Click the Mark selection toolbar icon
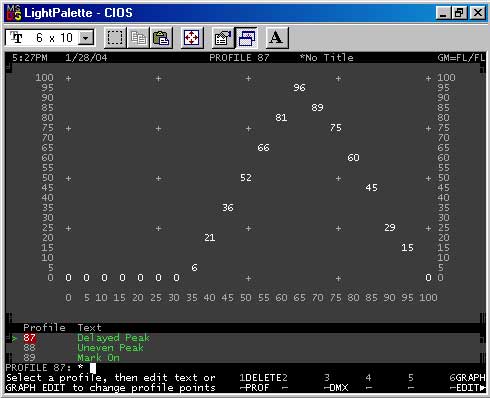 pyautogui.click(x=115, y=38)
